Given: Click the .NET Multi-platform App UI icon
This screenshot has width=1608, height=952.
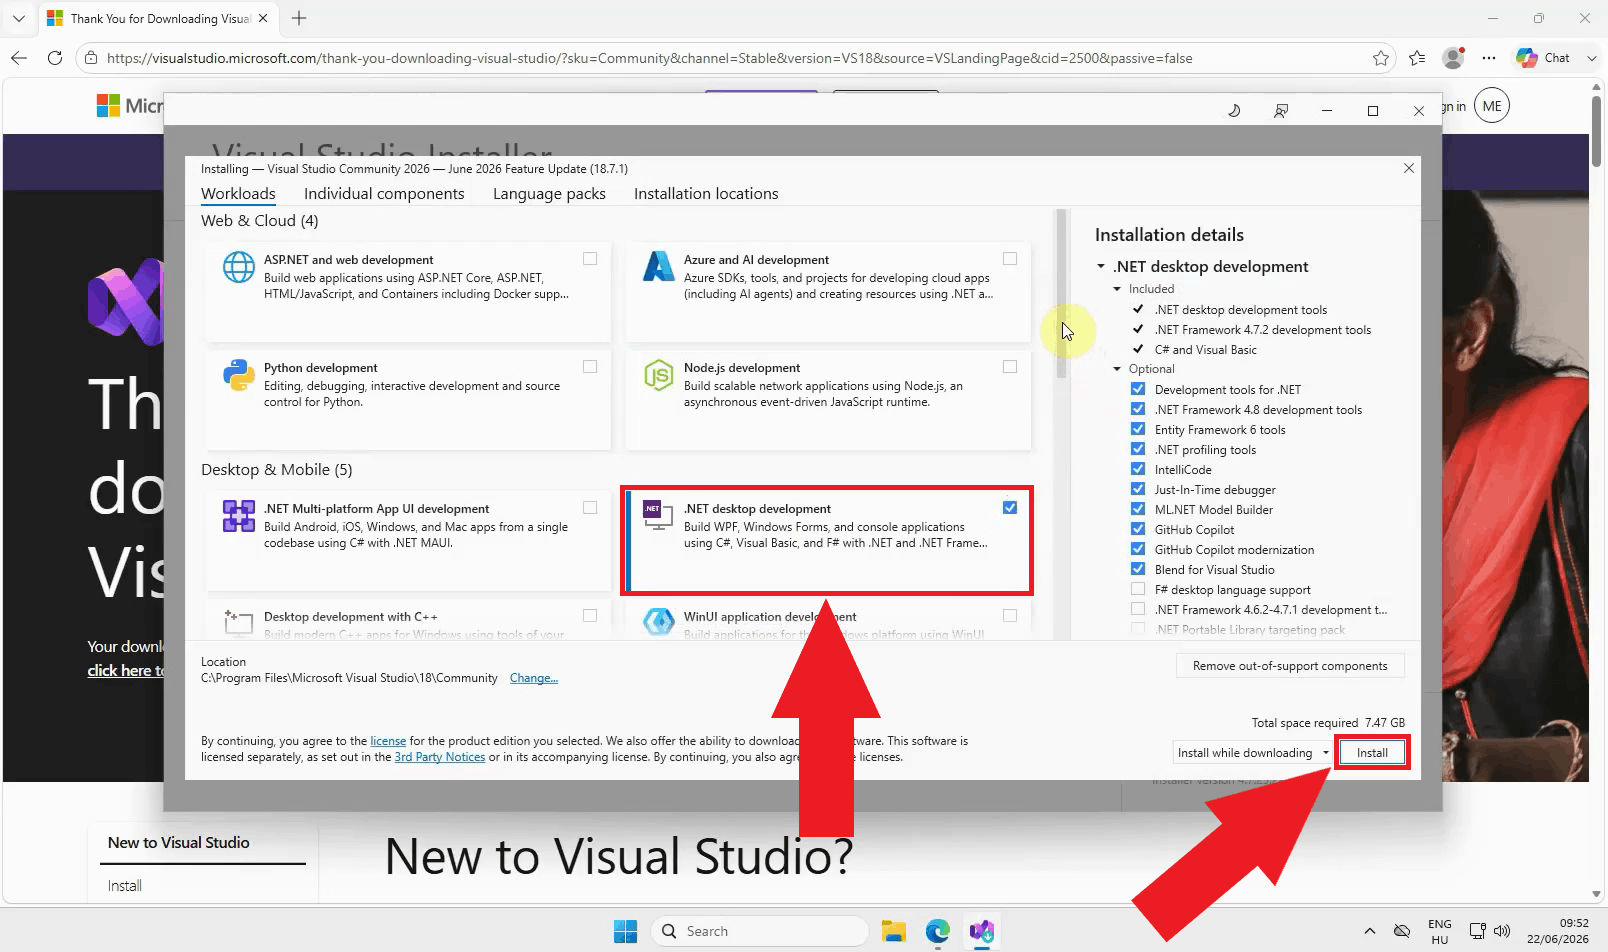Looking at the screenshot, I should (x=238, y=516).
